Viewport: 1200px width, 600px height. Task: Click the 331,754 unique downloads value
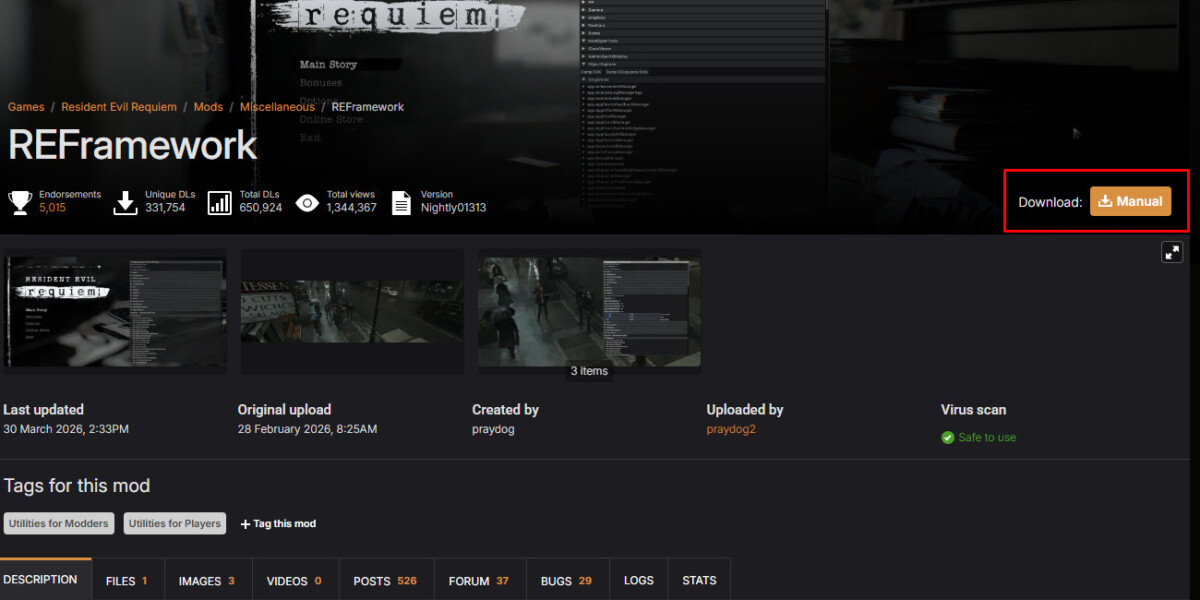(x=165, y=208)
